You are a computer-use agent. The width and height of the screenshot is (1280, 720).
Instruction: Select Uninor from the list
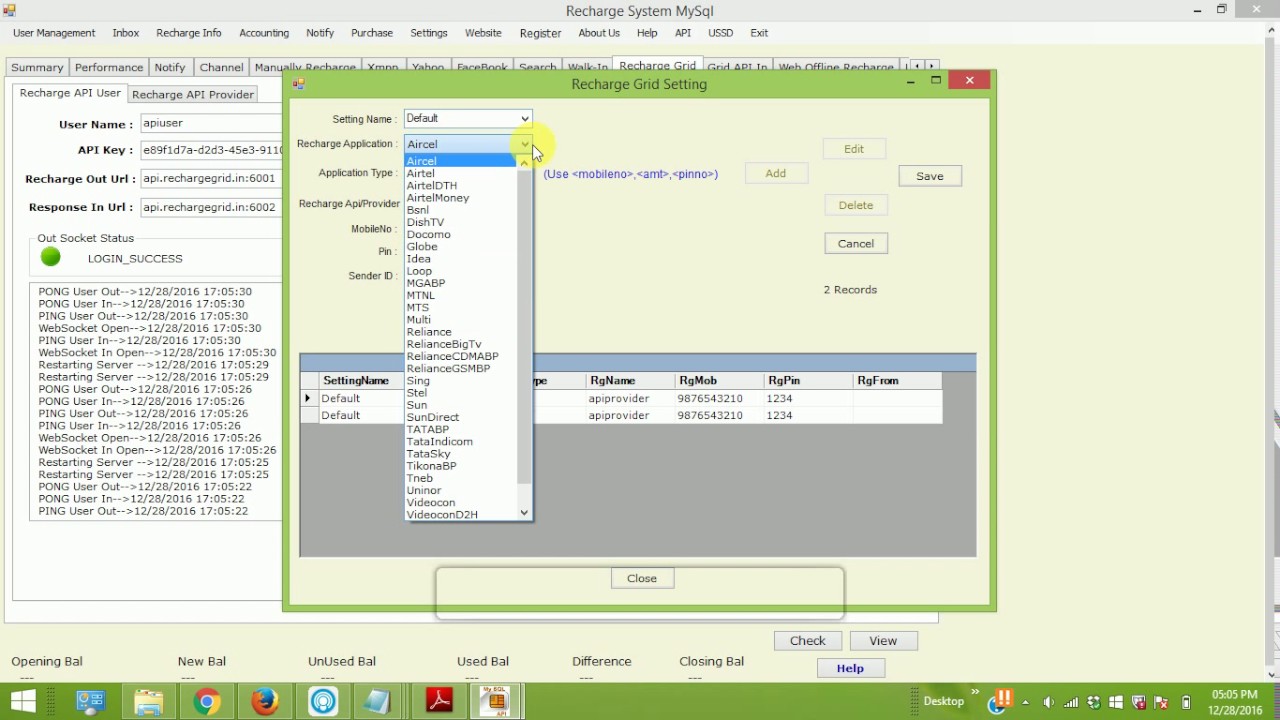tap(424, 490)
